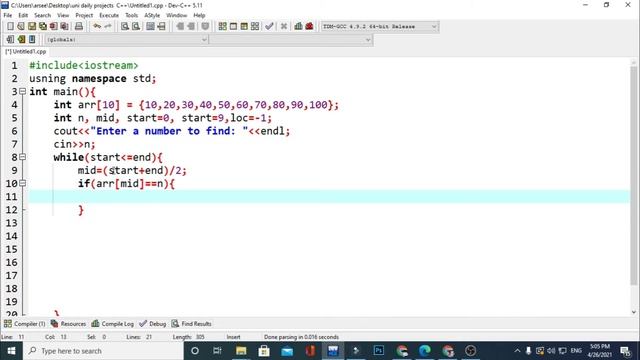Create a new source file from toolbar

pos(10,27)
